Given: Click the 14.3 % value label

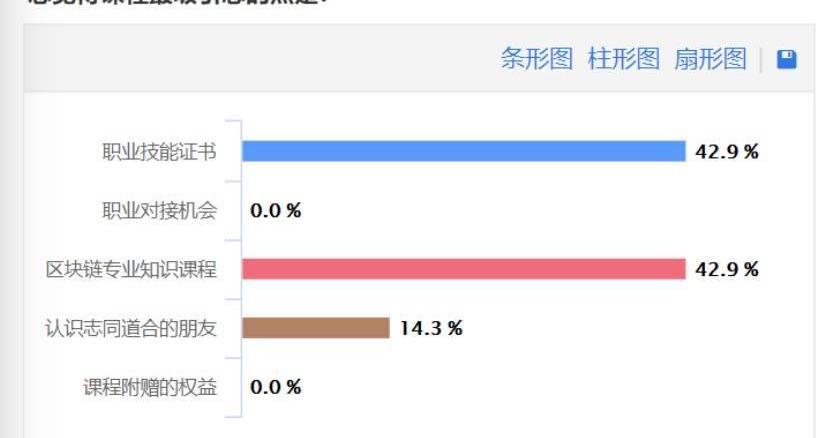Looking at the screenshot, I should 431,328.
